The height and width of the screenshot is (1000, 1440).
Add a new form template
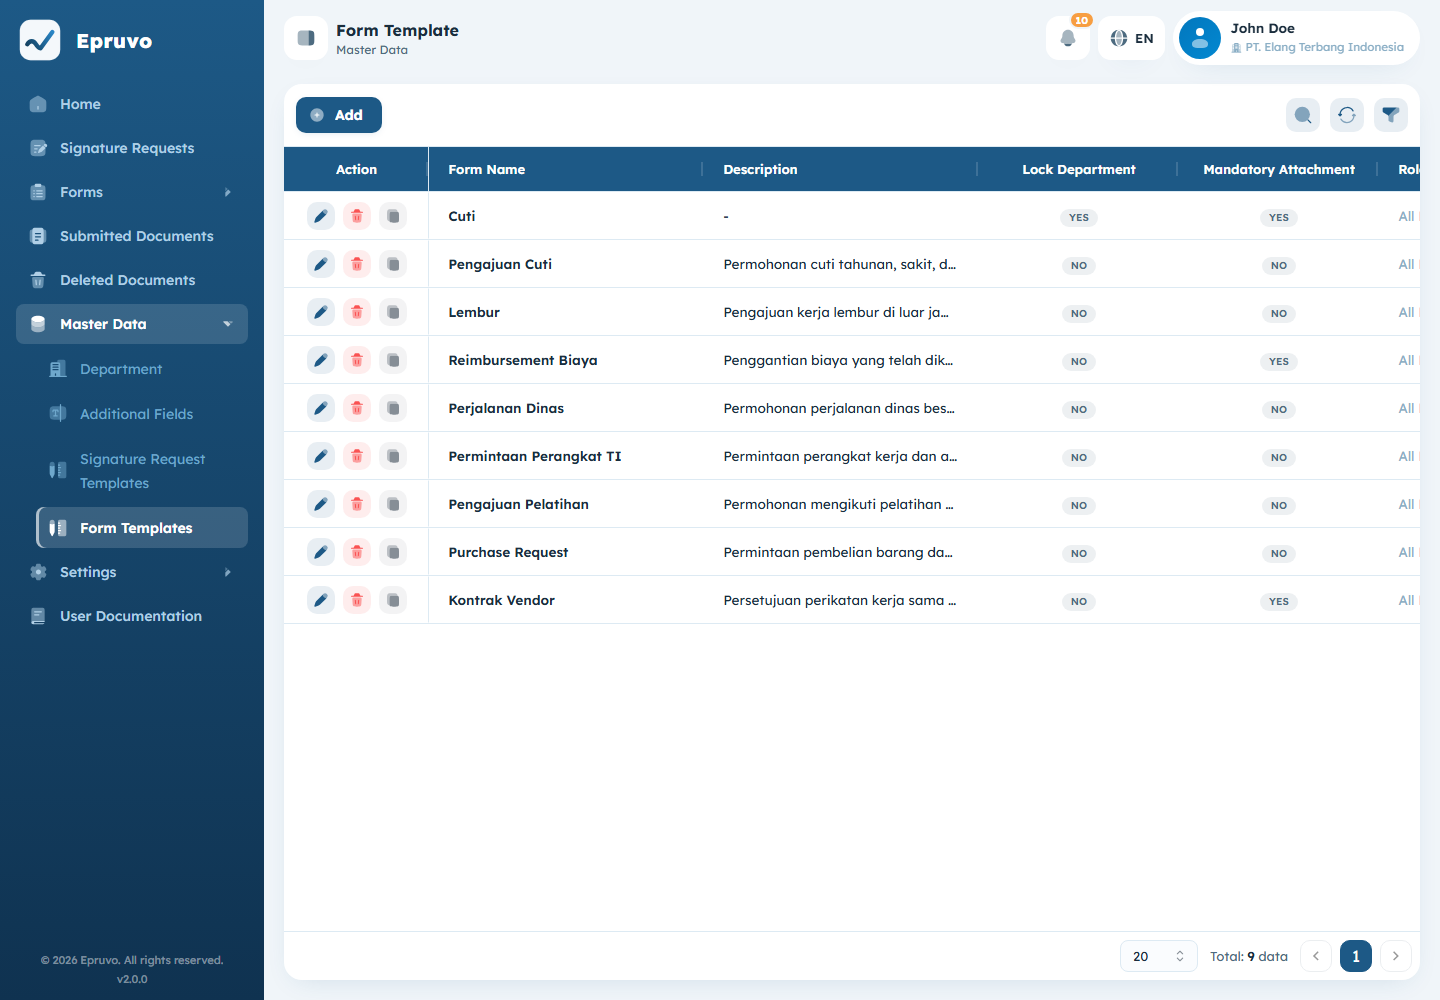(x=339, y=115)
